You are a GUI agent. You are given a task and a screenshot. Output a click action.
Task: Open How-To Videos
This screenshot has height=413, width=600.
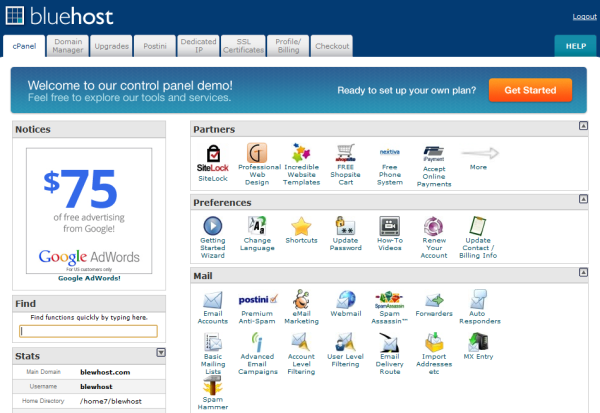[390, 233]
